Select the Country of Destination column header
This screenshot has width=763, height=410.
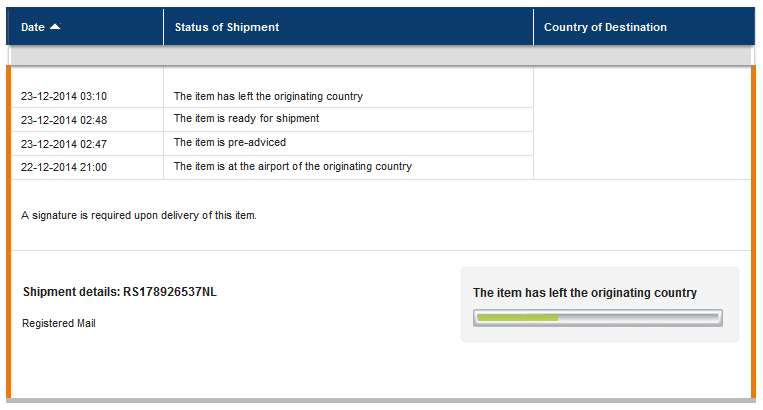click(605, 27)
